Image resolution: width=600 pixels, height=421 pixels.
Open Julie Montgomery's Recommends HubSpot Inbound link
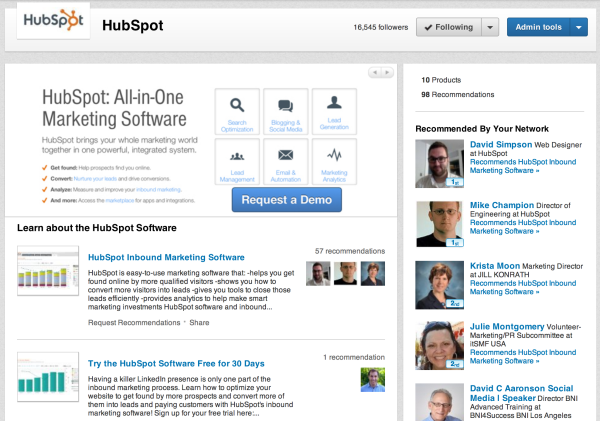coord(523,356)
